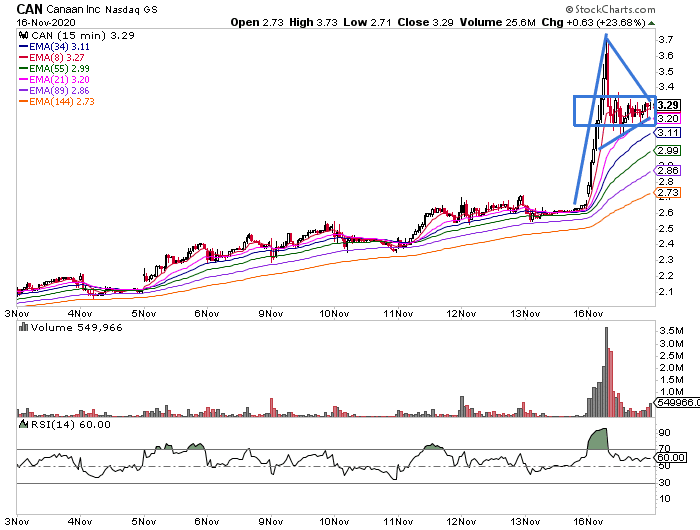Click the 60.00 RSI value tag
The width and height of the screenshot is (700, 530).
671,458
